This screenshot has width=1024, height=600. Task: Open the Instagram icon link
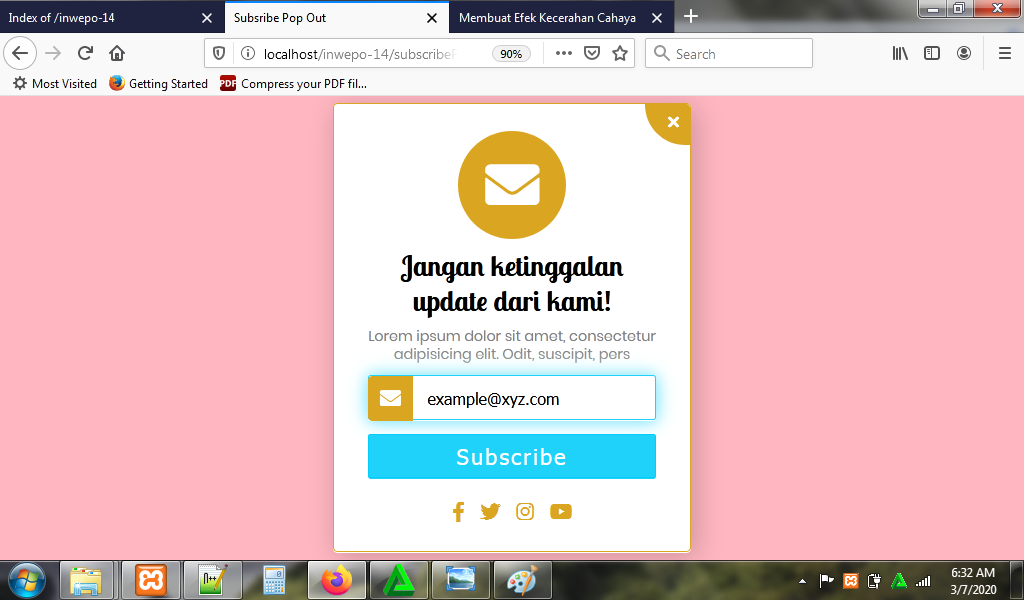pos(525,512)
